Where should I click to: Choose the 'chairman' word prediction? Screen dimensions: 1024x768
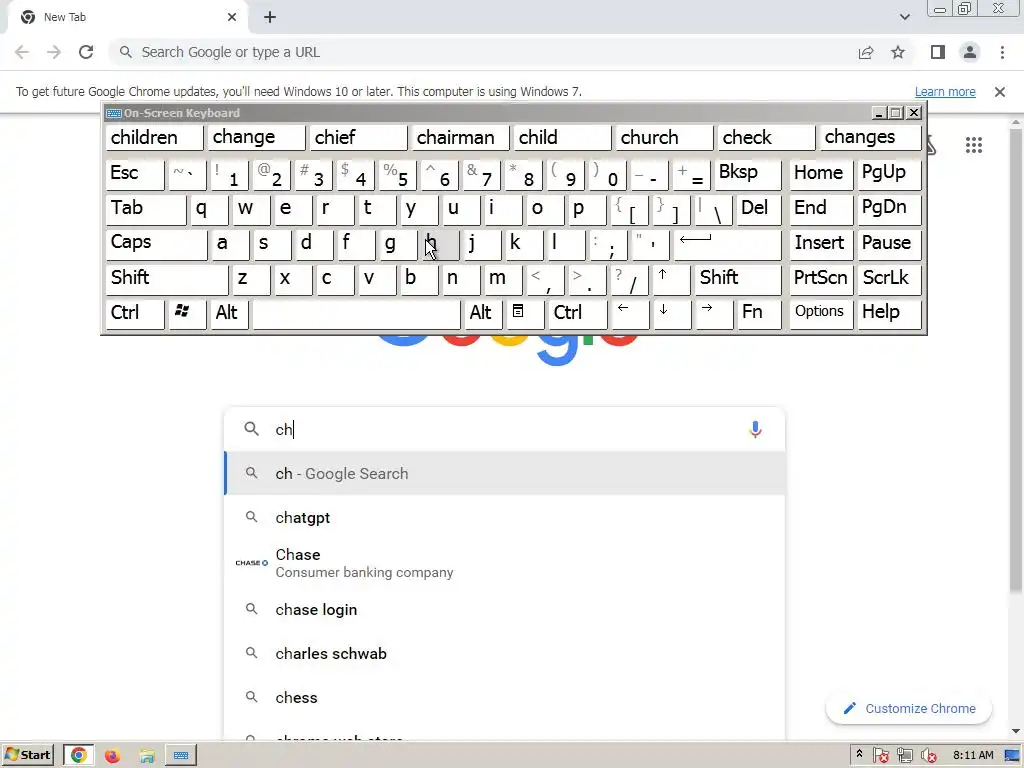460,138
